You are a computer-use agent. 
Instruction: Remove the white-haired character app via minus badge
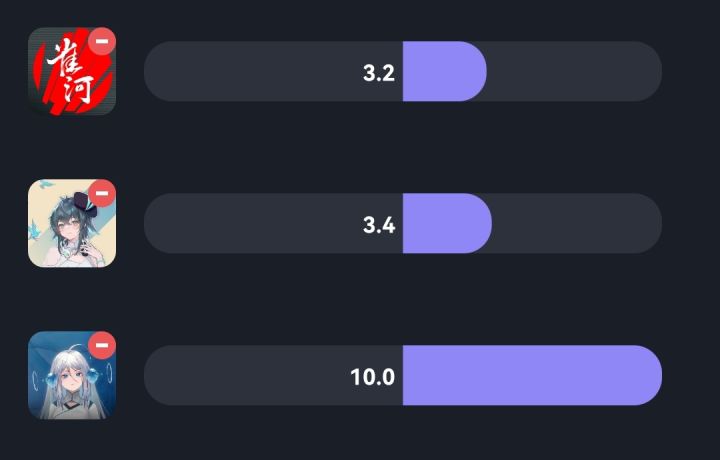pyautogui.click(x=102, y=345)
